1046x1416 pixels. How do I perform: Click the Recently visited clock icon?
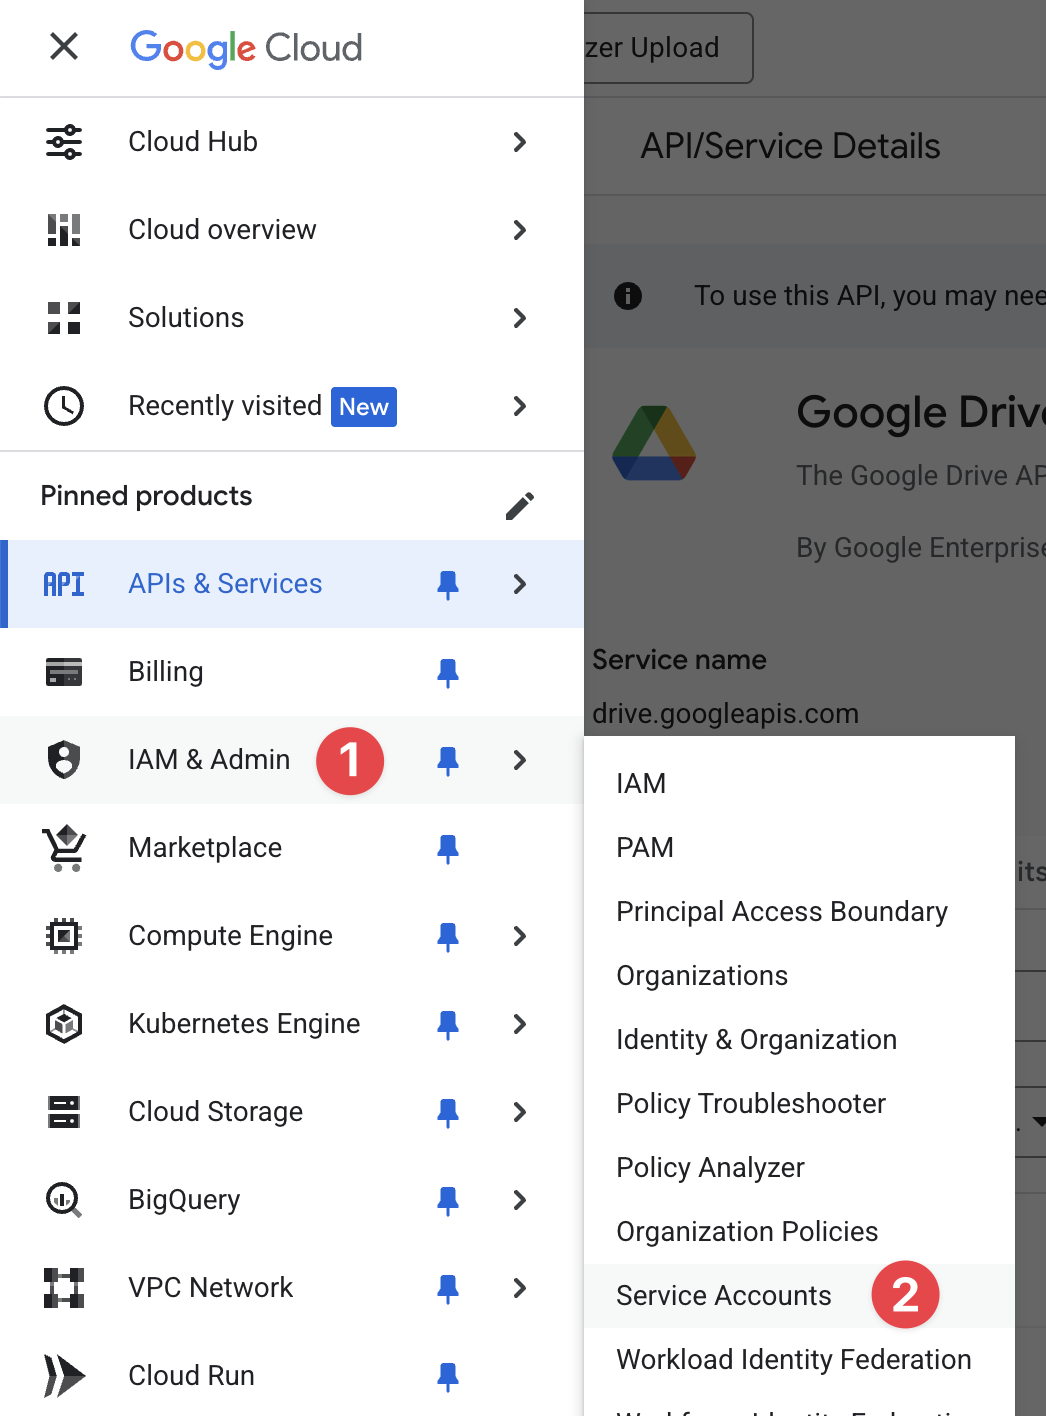(64, 406)
